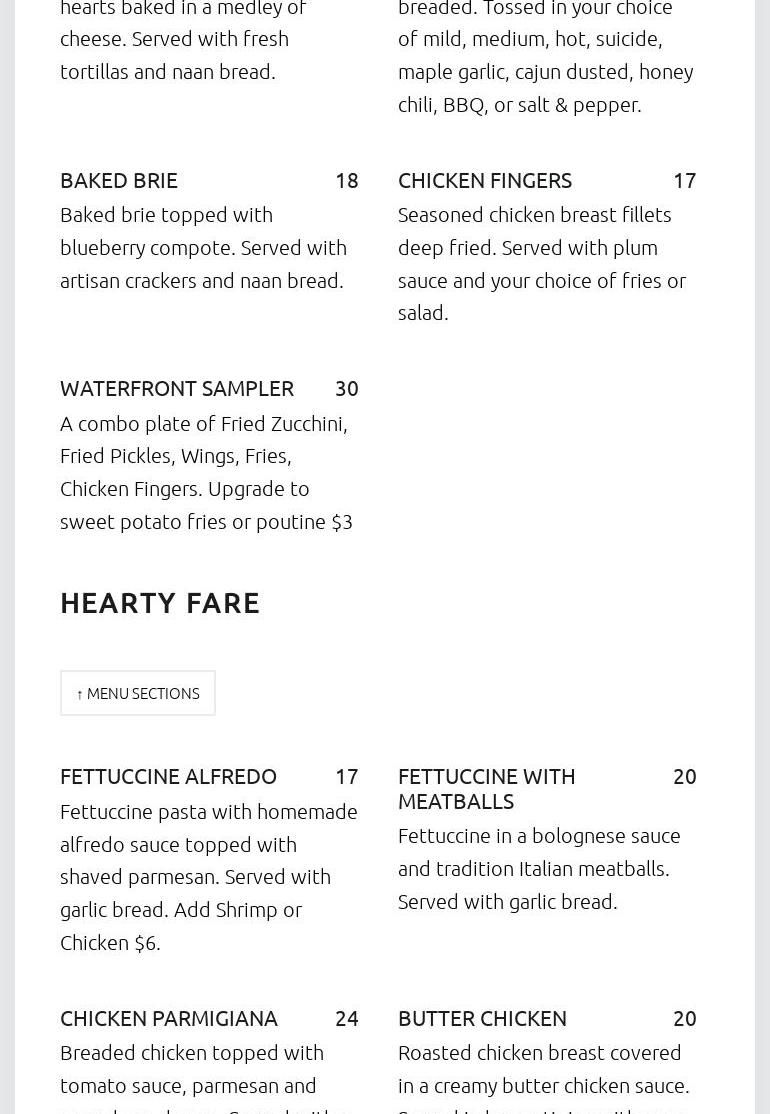The image size is (770, 1114).
Task: Click the Butter Chicken item title
Action: (x=482, y=1018)
